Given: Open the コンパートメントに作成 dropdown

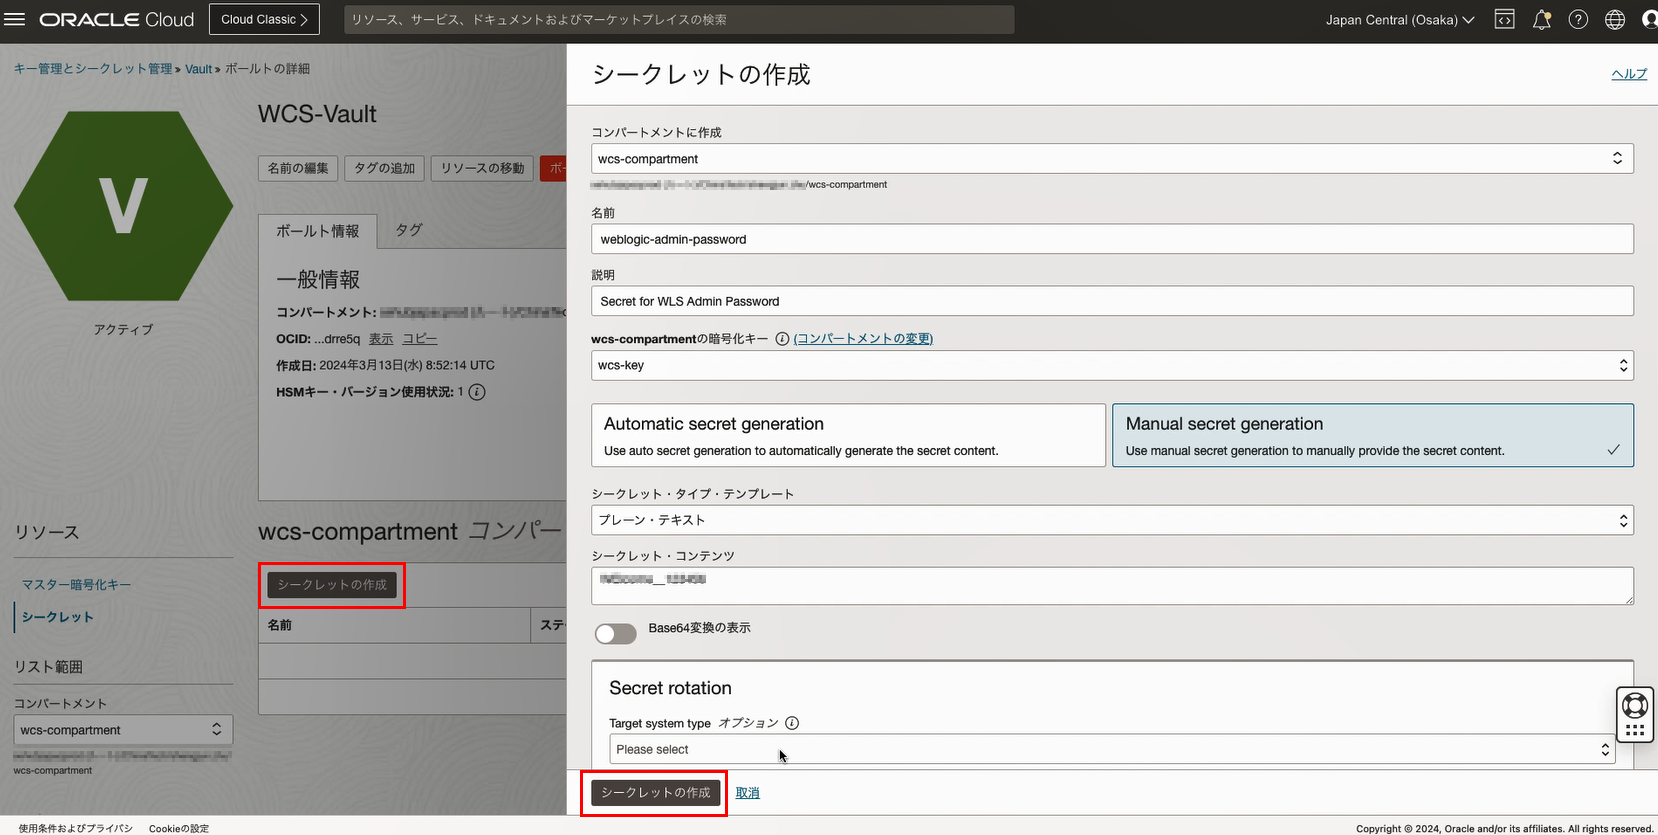Looking at the screenshot, I should click(1112, 159).
